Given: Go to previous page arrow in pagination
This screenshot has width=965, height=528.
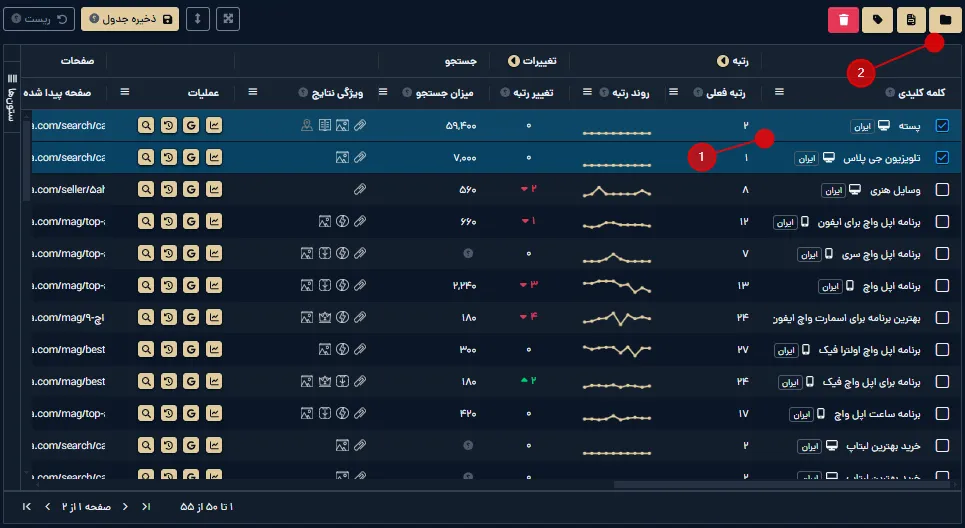Looking at the screenshot, I should pyautogui.click(x=47, y=506).
